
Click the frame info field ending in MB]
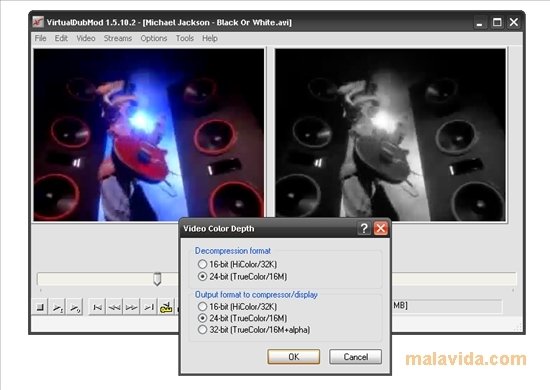coord(447,306)
